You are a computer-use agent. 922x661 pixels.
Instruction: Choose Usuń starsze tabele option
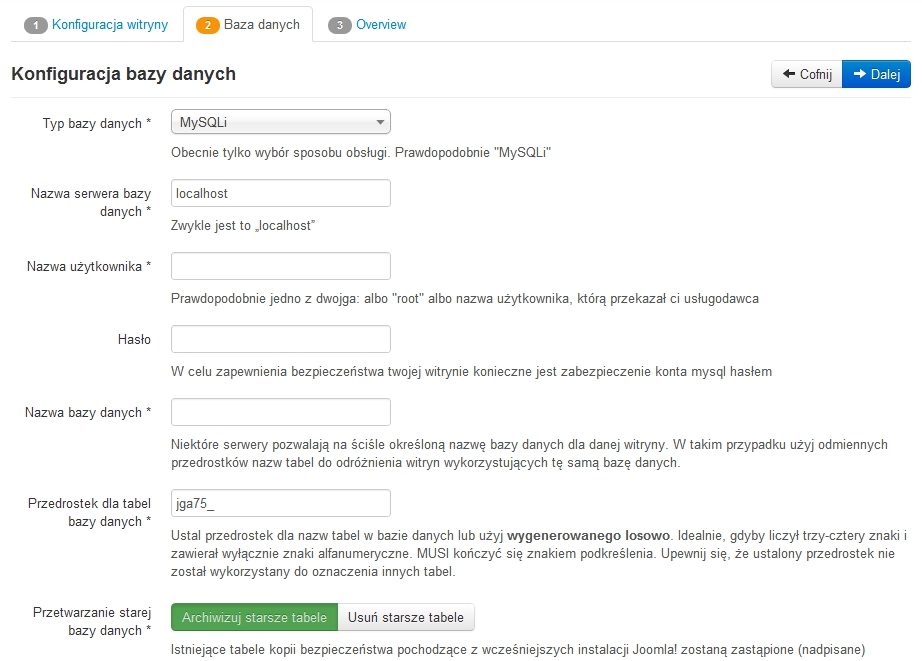(406, 617)
